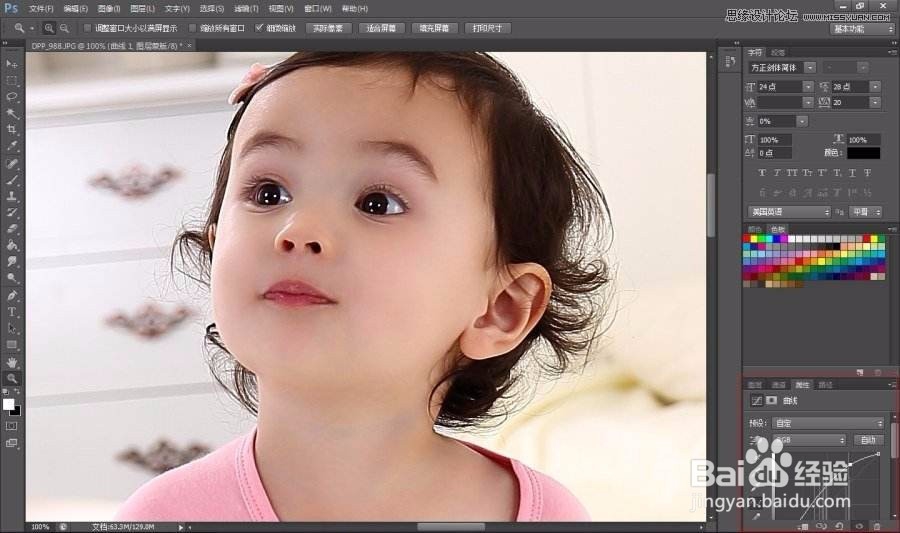Click the 适合屏幕 button

click(381, 28)
